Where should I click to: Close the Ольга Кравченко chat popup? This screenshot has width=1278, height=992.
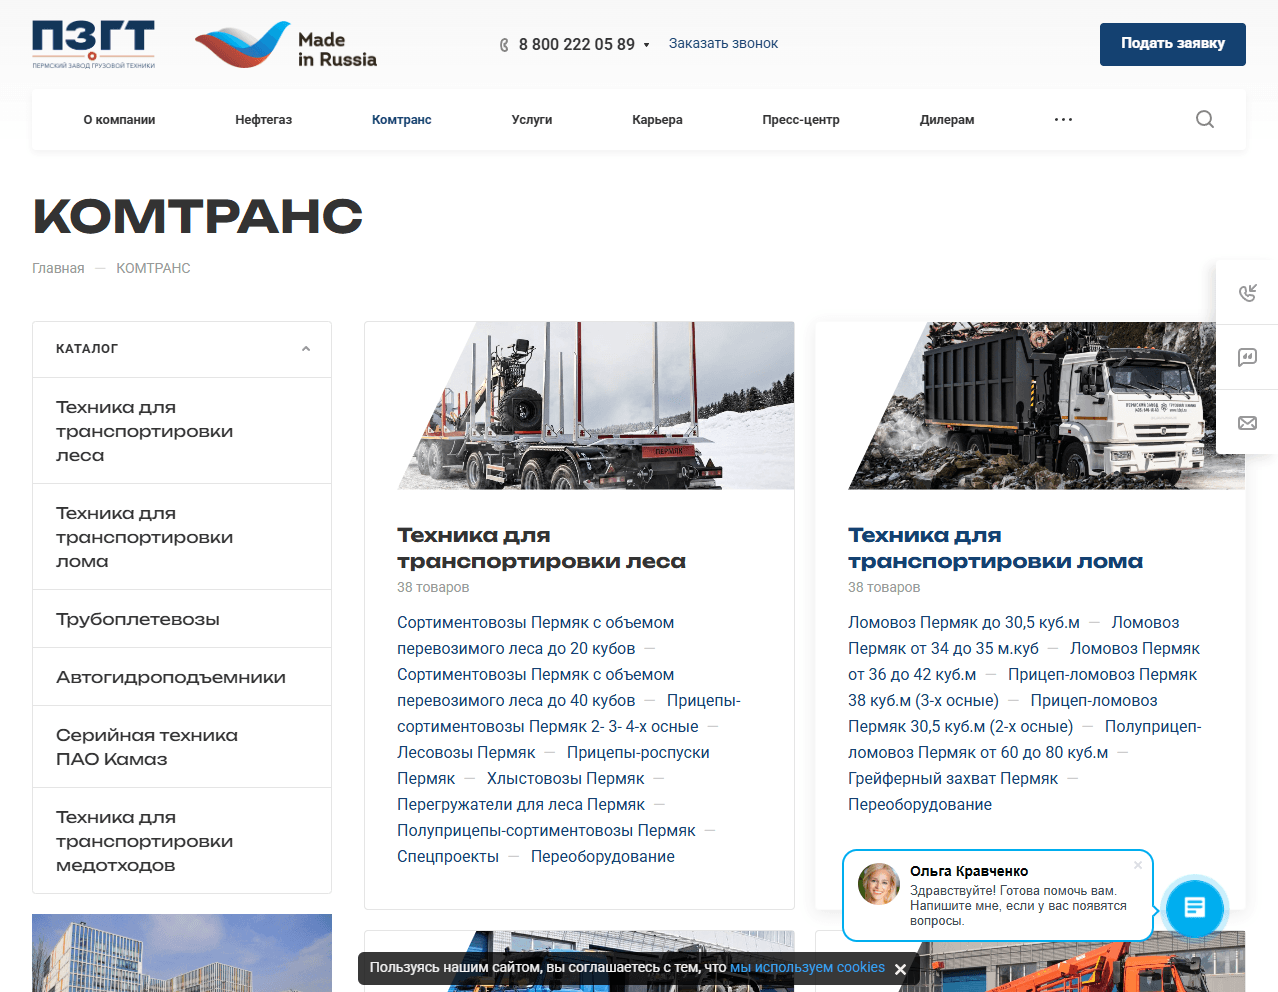[1138, 865]
